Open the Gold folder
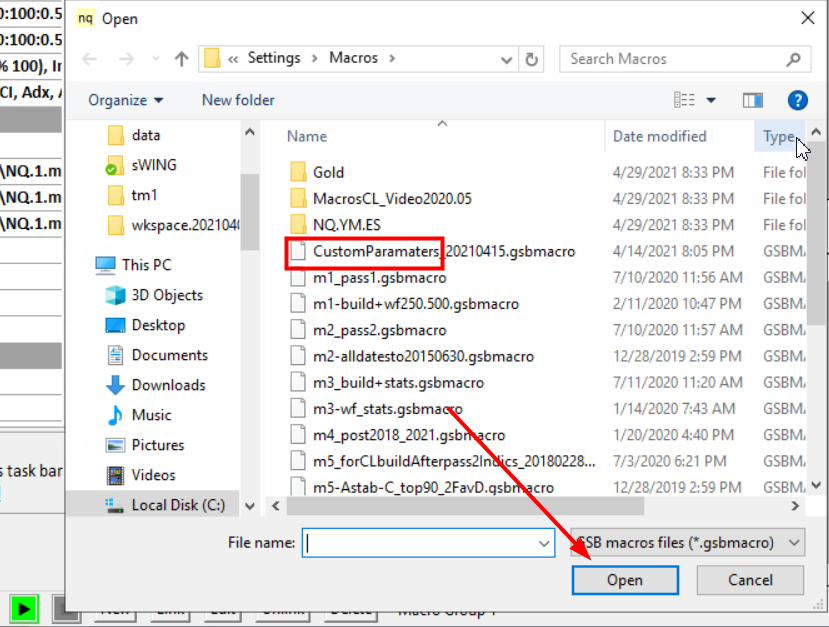This screenshot has width=829, height=627. coord(328,172)
